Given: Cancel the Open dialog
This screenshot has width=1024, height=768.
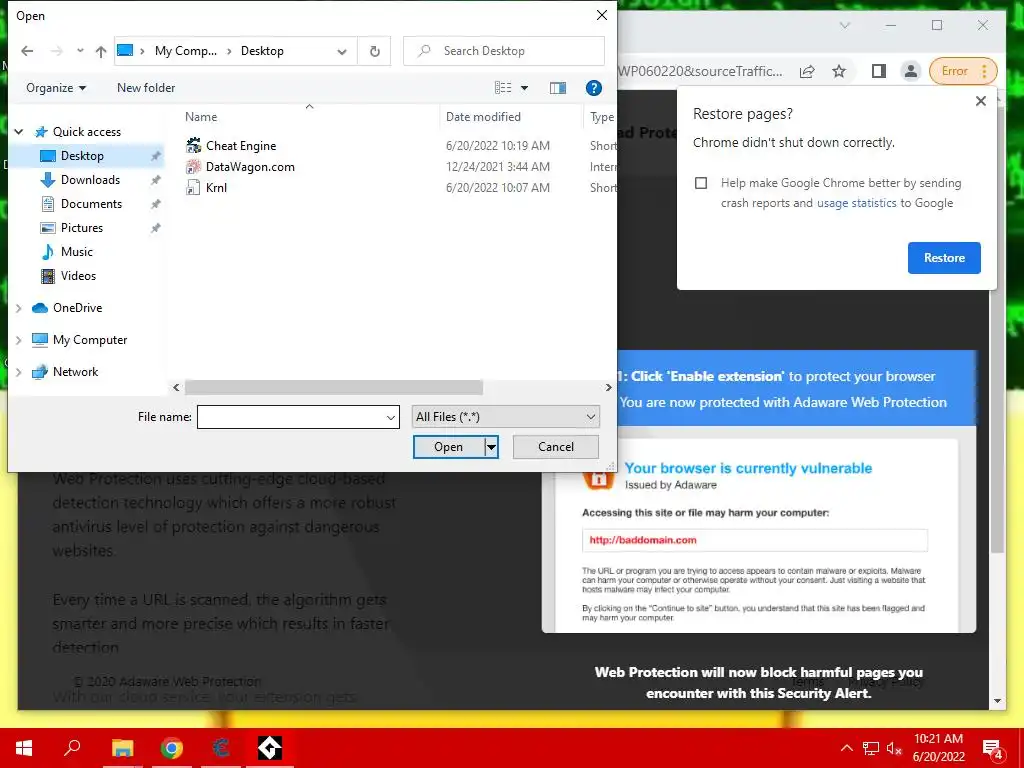Looking at the screenshot, I should click(556, 447).
